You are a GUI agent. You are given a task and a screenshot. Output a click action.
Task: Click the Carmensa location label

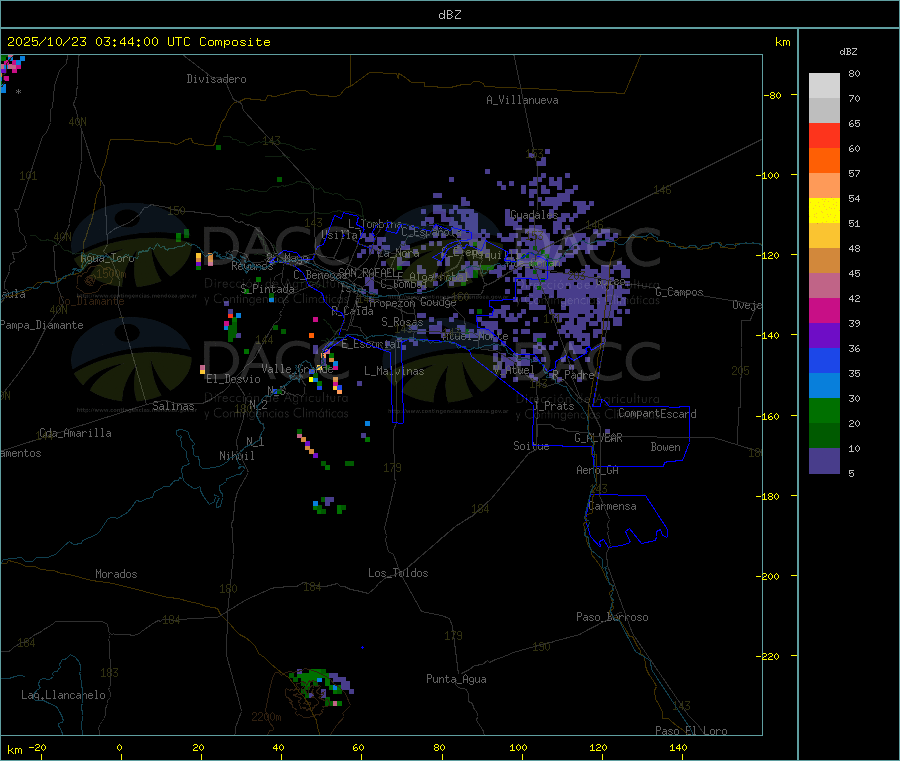(612, 506)
